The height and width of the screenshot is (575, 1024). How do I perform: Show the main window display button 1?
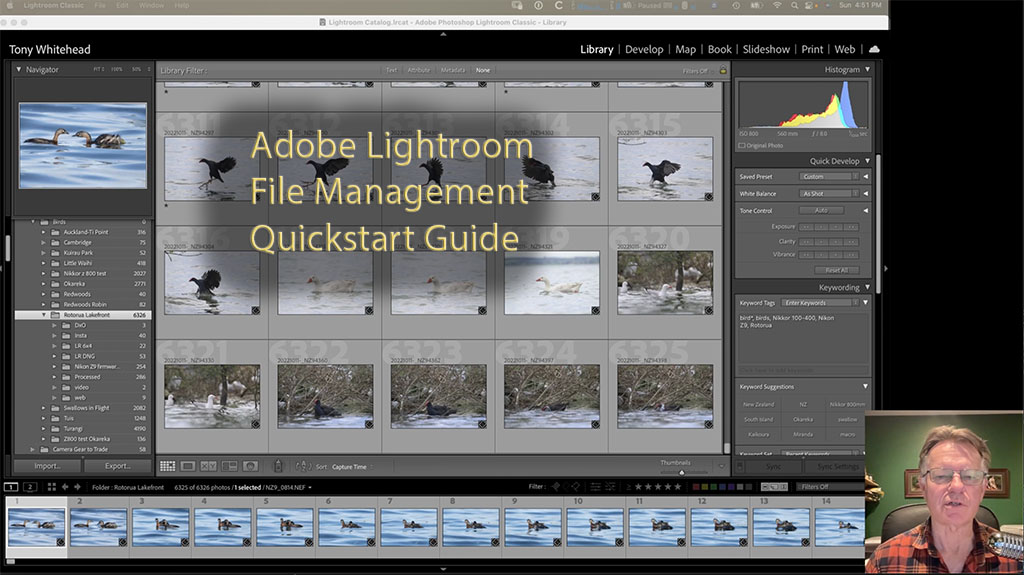tap(11, 487)
